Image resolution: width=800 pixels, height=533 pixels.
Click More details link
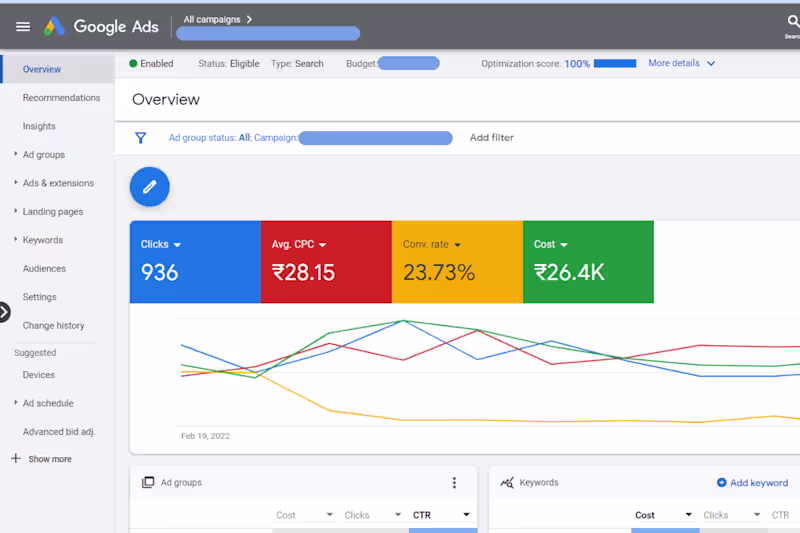point(673,63)
